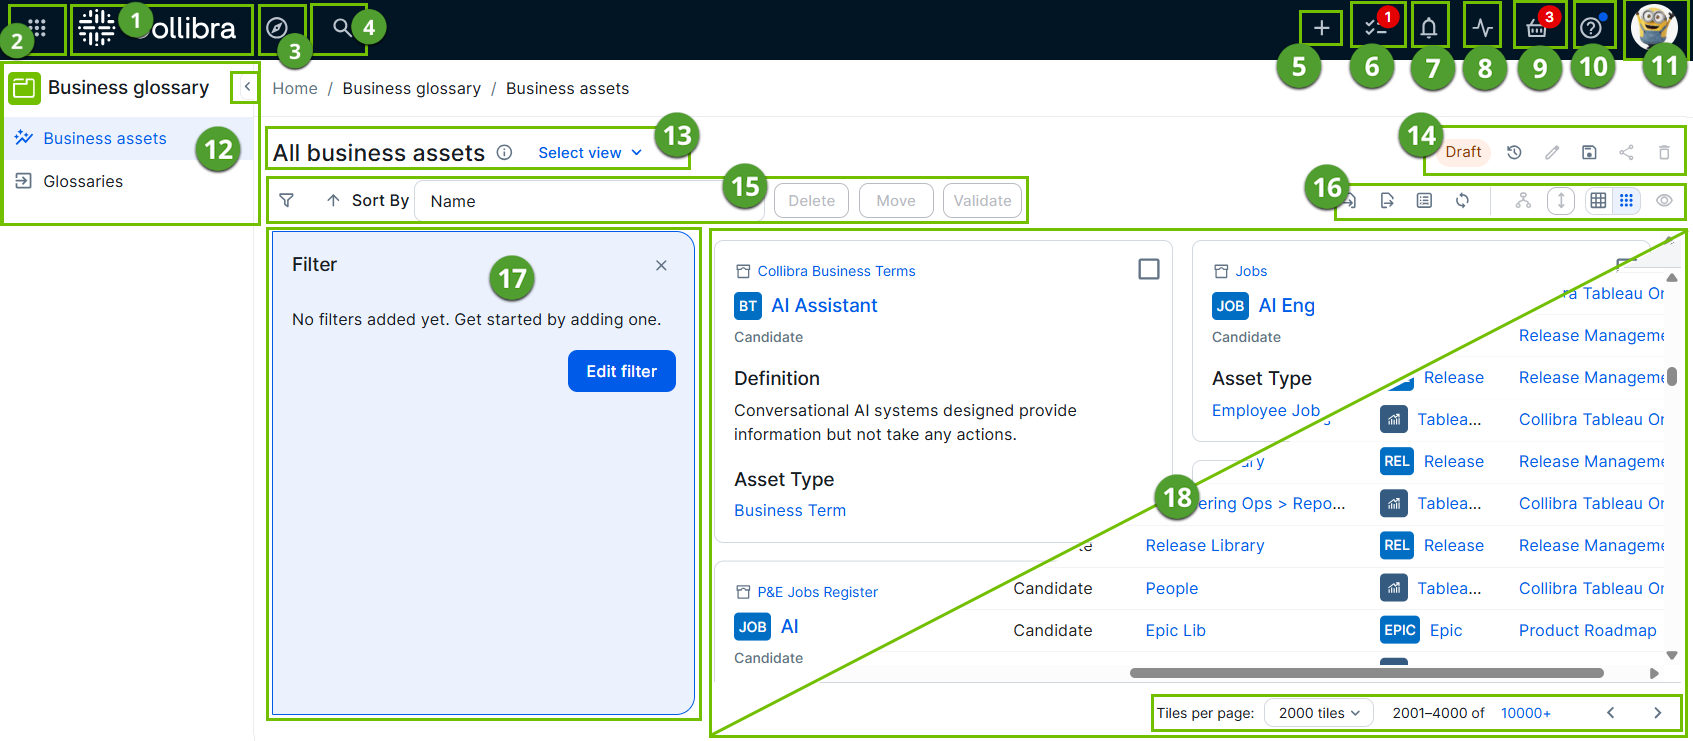Open the activity pulse icon
This screenshot has width=1693, height=741.
tap(1483, 28)
